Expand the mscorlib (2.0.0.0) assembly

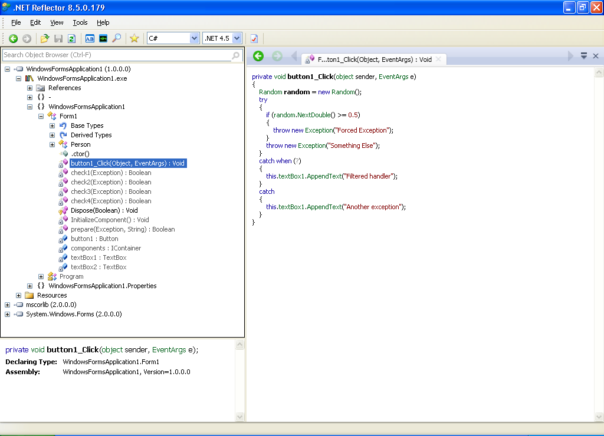coord(7,305)
